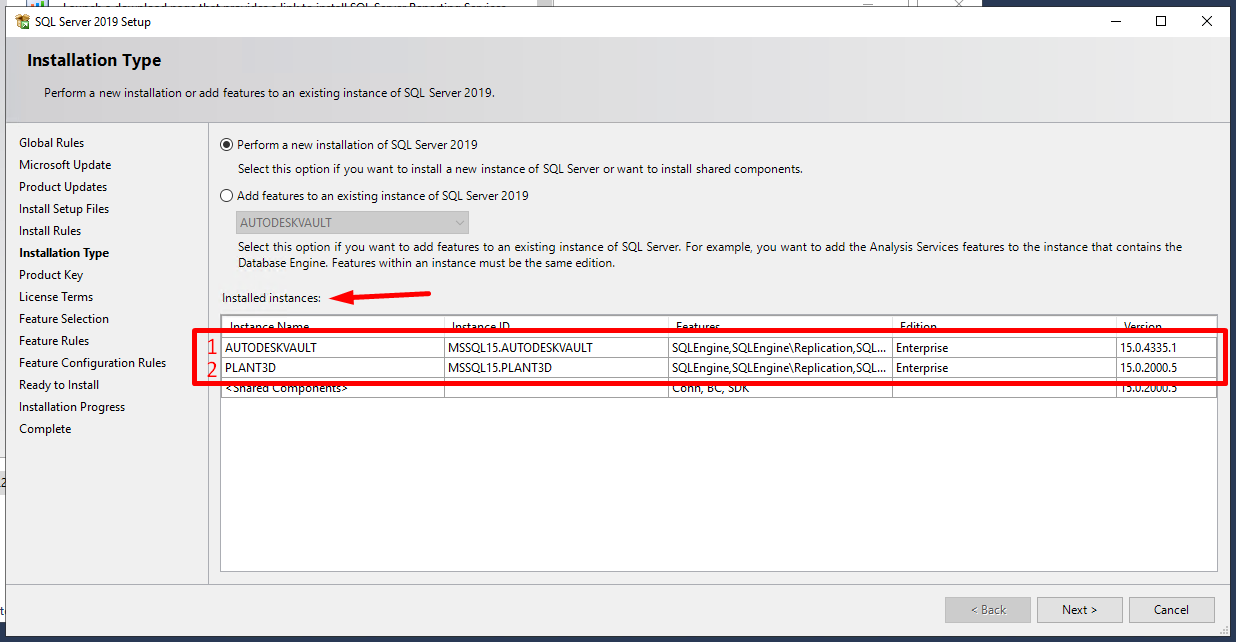Open the License Terms step
Image resolution: width=1236 pixels, height=642 pixels.
pos(55,296)
